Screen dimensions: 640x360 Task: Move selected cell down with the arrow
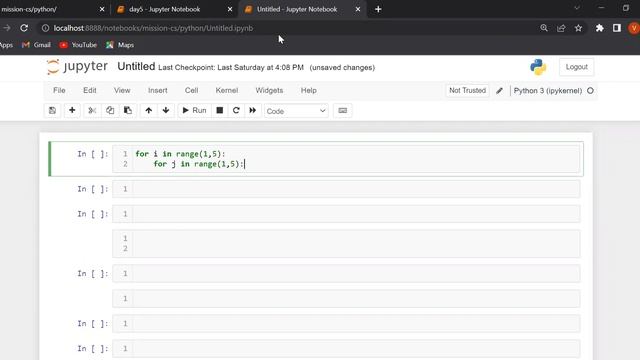point(166,111)
